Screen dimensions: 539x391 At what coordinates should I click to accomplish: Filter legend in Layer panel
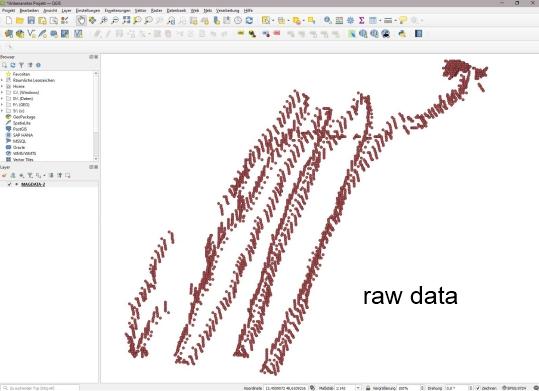pos(30,175)
